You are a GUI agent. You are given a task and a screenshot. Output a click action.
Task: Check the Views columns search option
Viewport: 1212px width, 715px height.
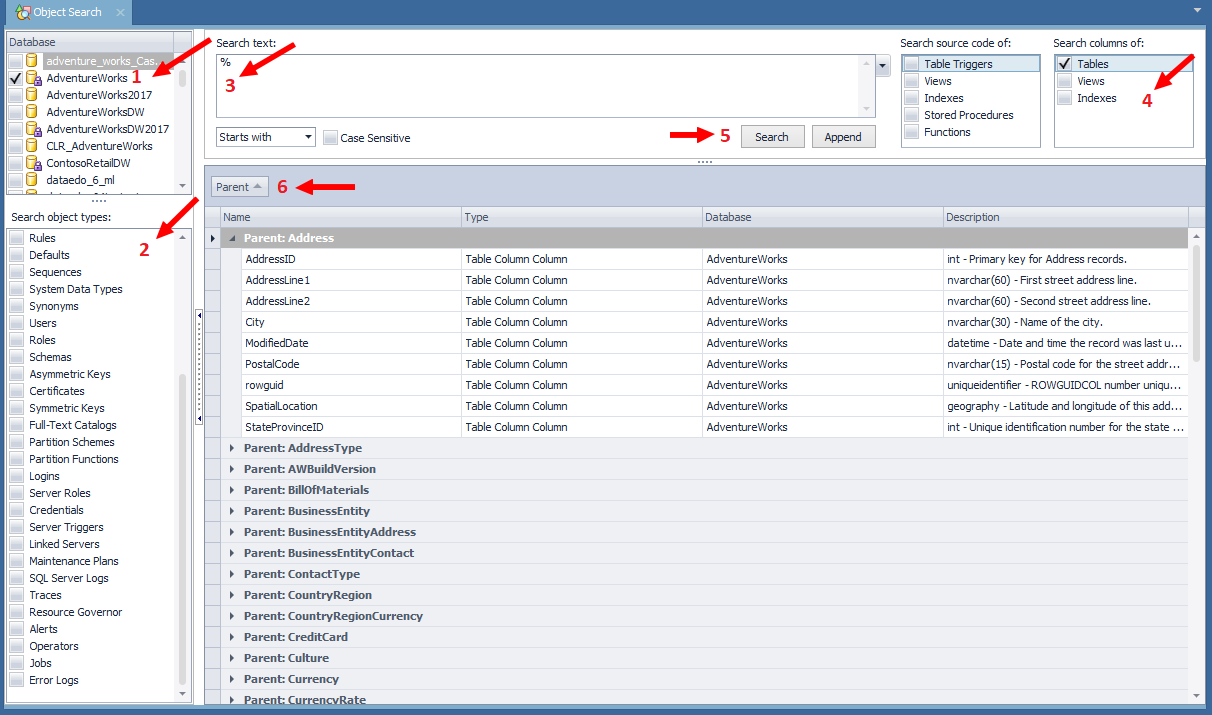[1065, 81]
